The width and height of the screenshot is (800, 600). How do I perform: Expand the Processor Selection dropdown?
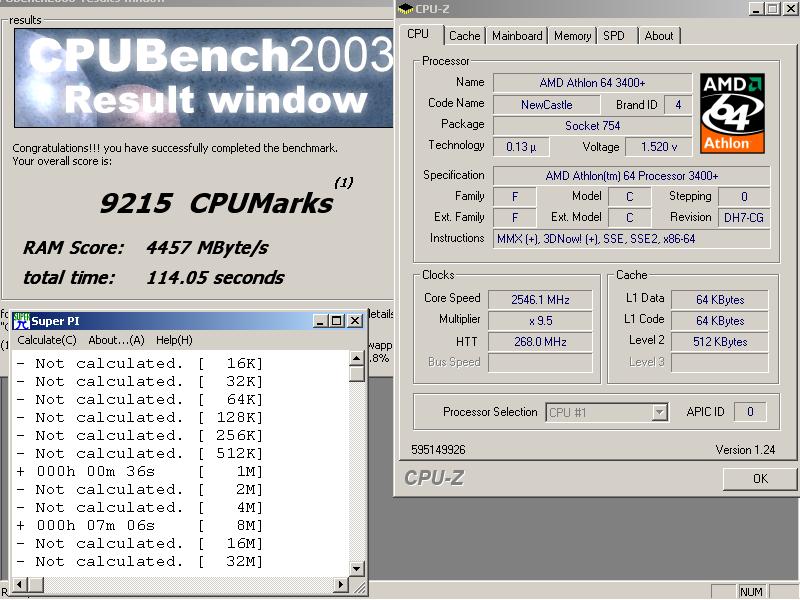pos(659,412)
